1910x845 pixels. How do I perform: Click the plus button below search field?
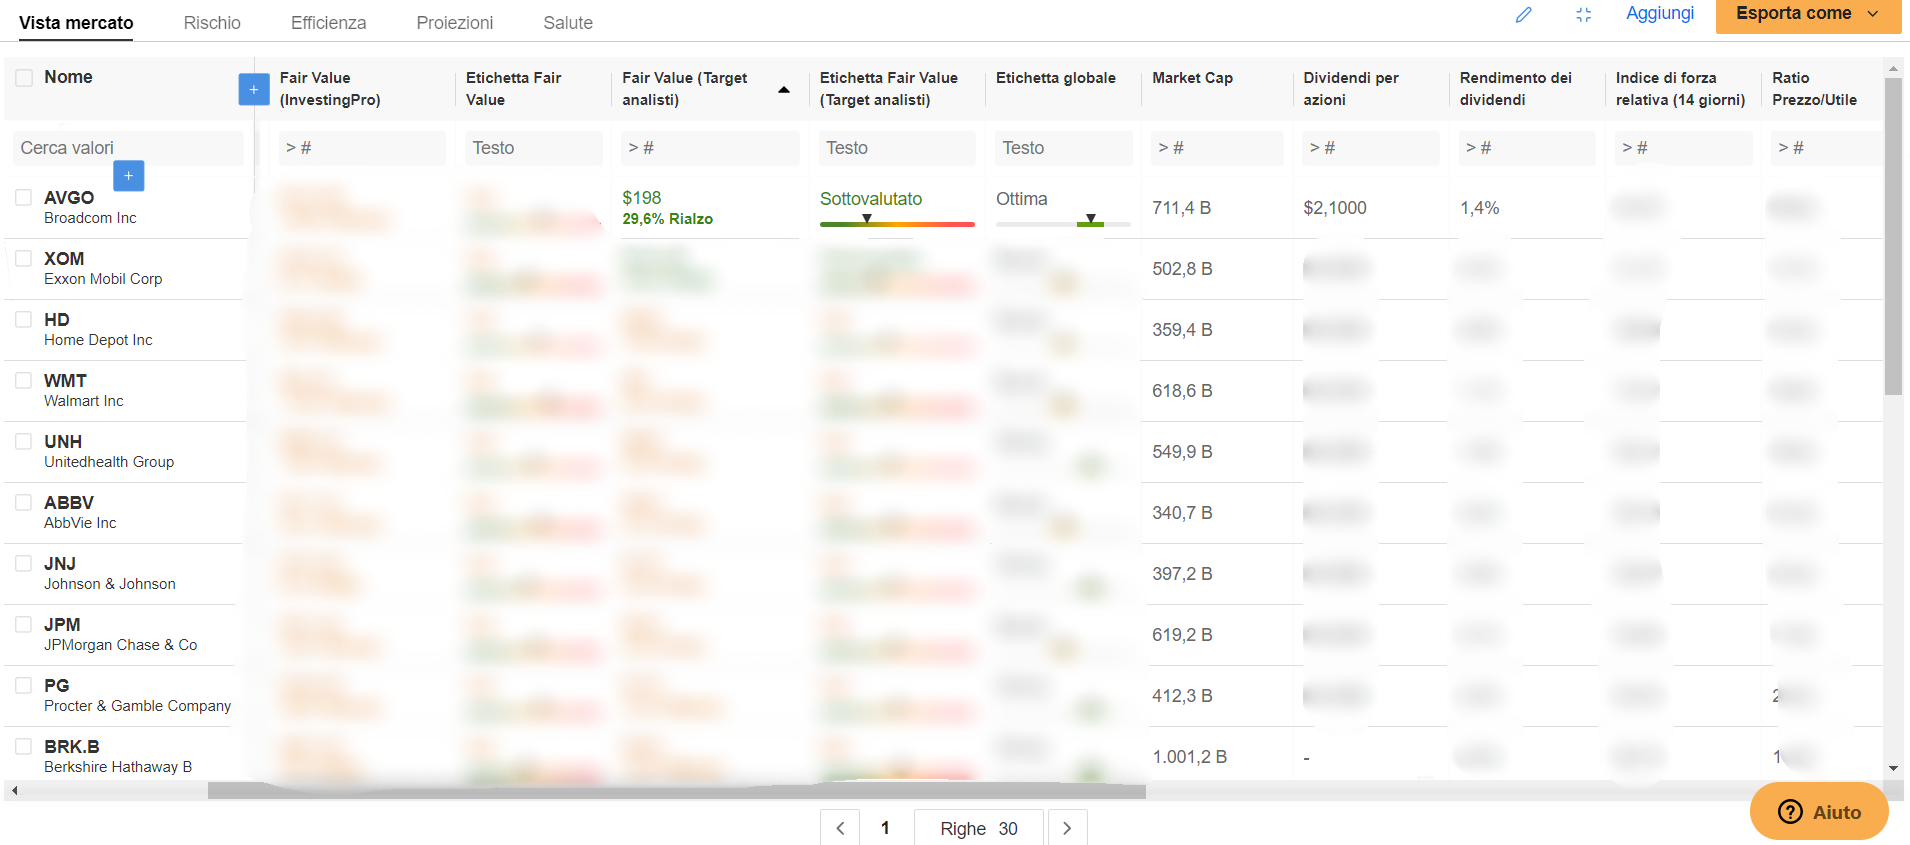(x=129, y=176)
